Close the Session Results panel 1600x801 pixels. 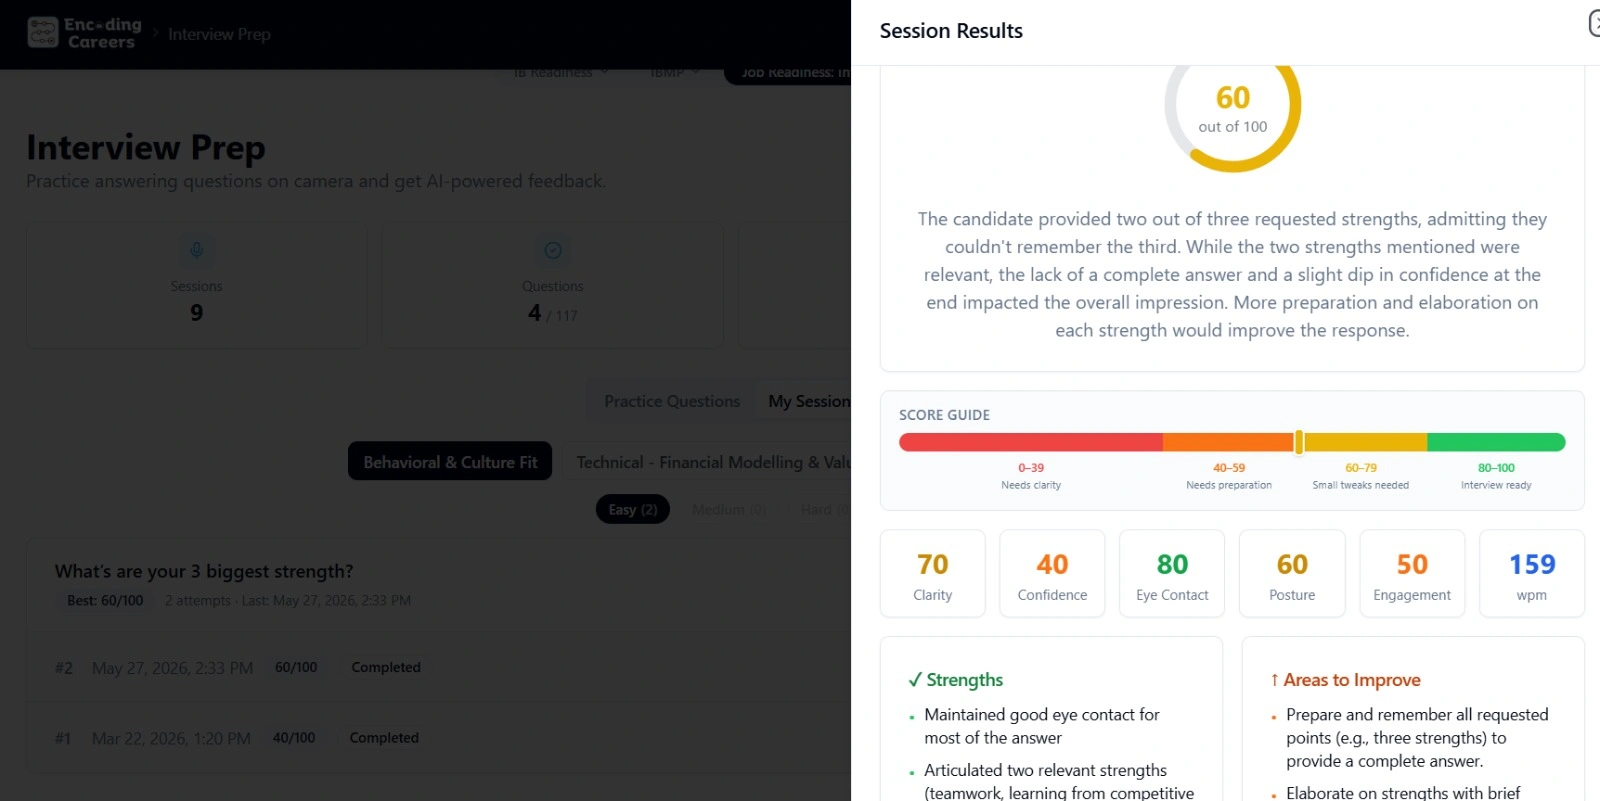[1595, 23]
